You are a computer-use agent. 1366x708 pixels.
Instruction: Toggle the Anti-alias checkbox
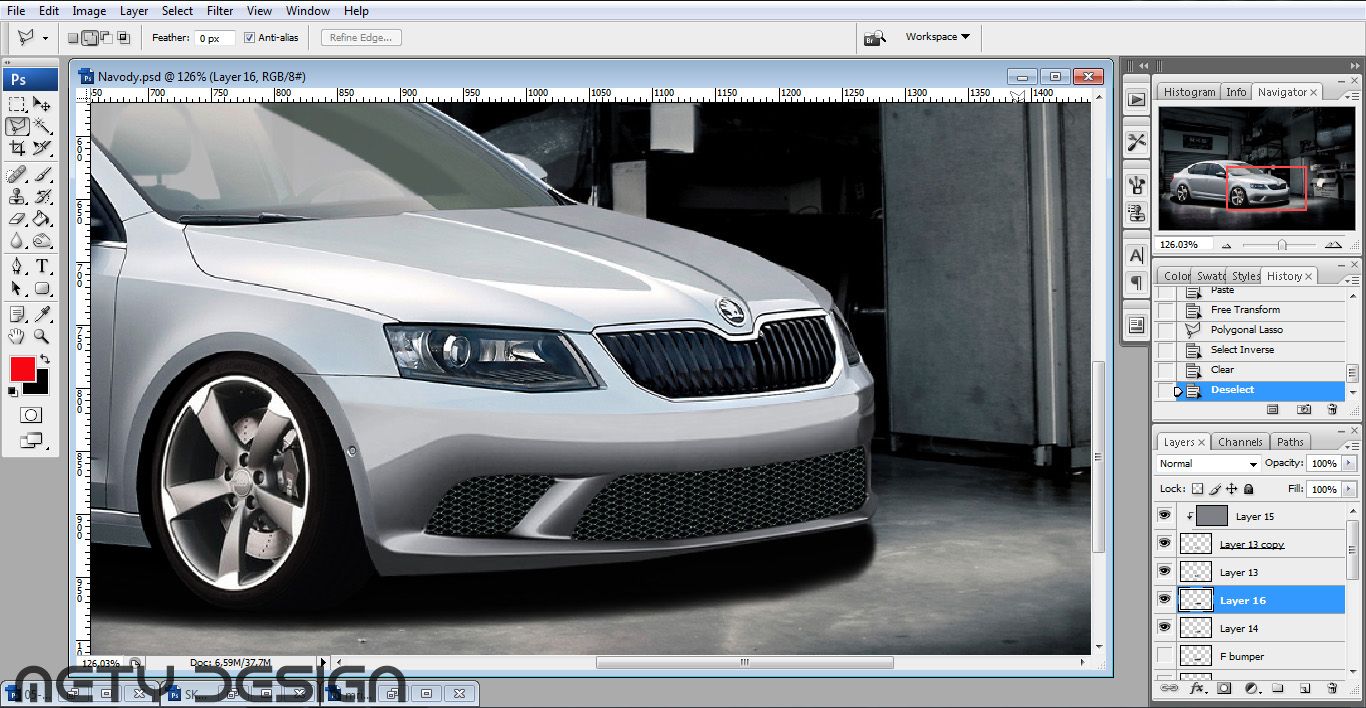[249, 38]
